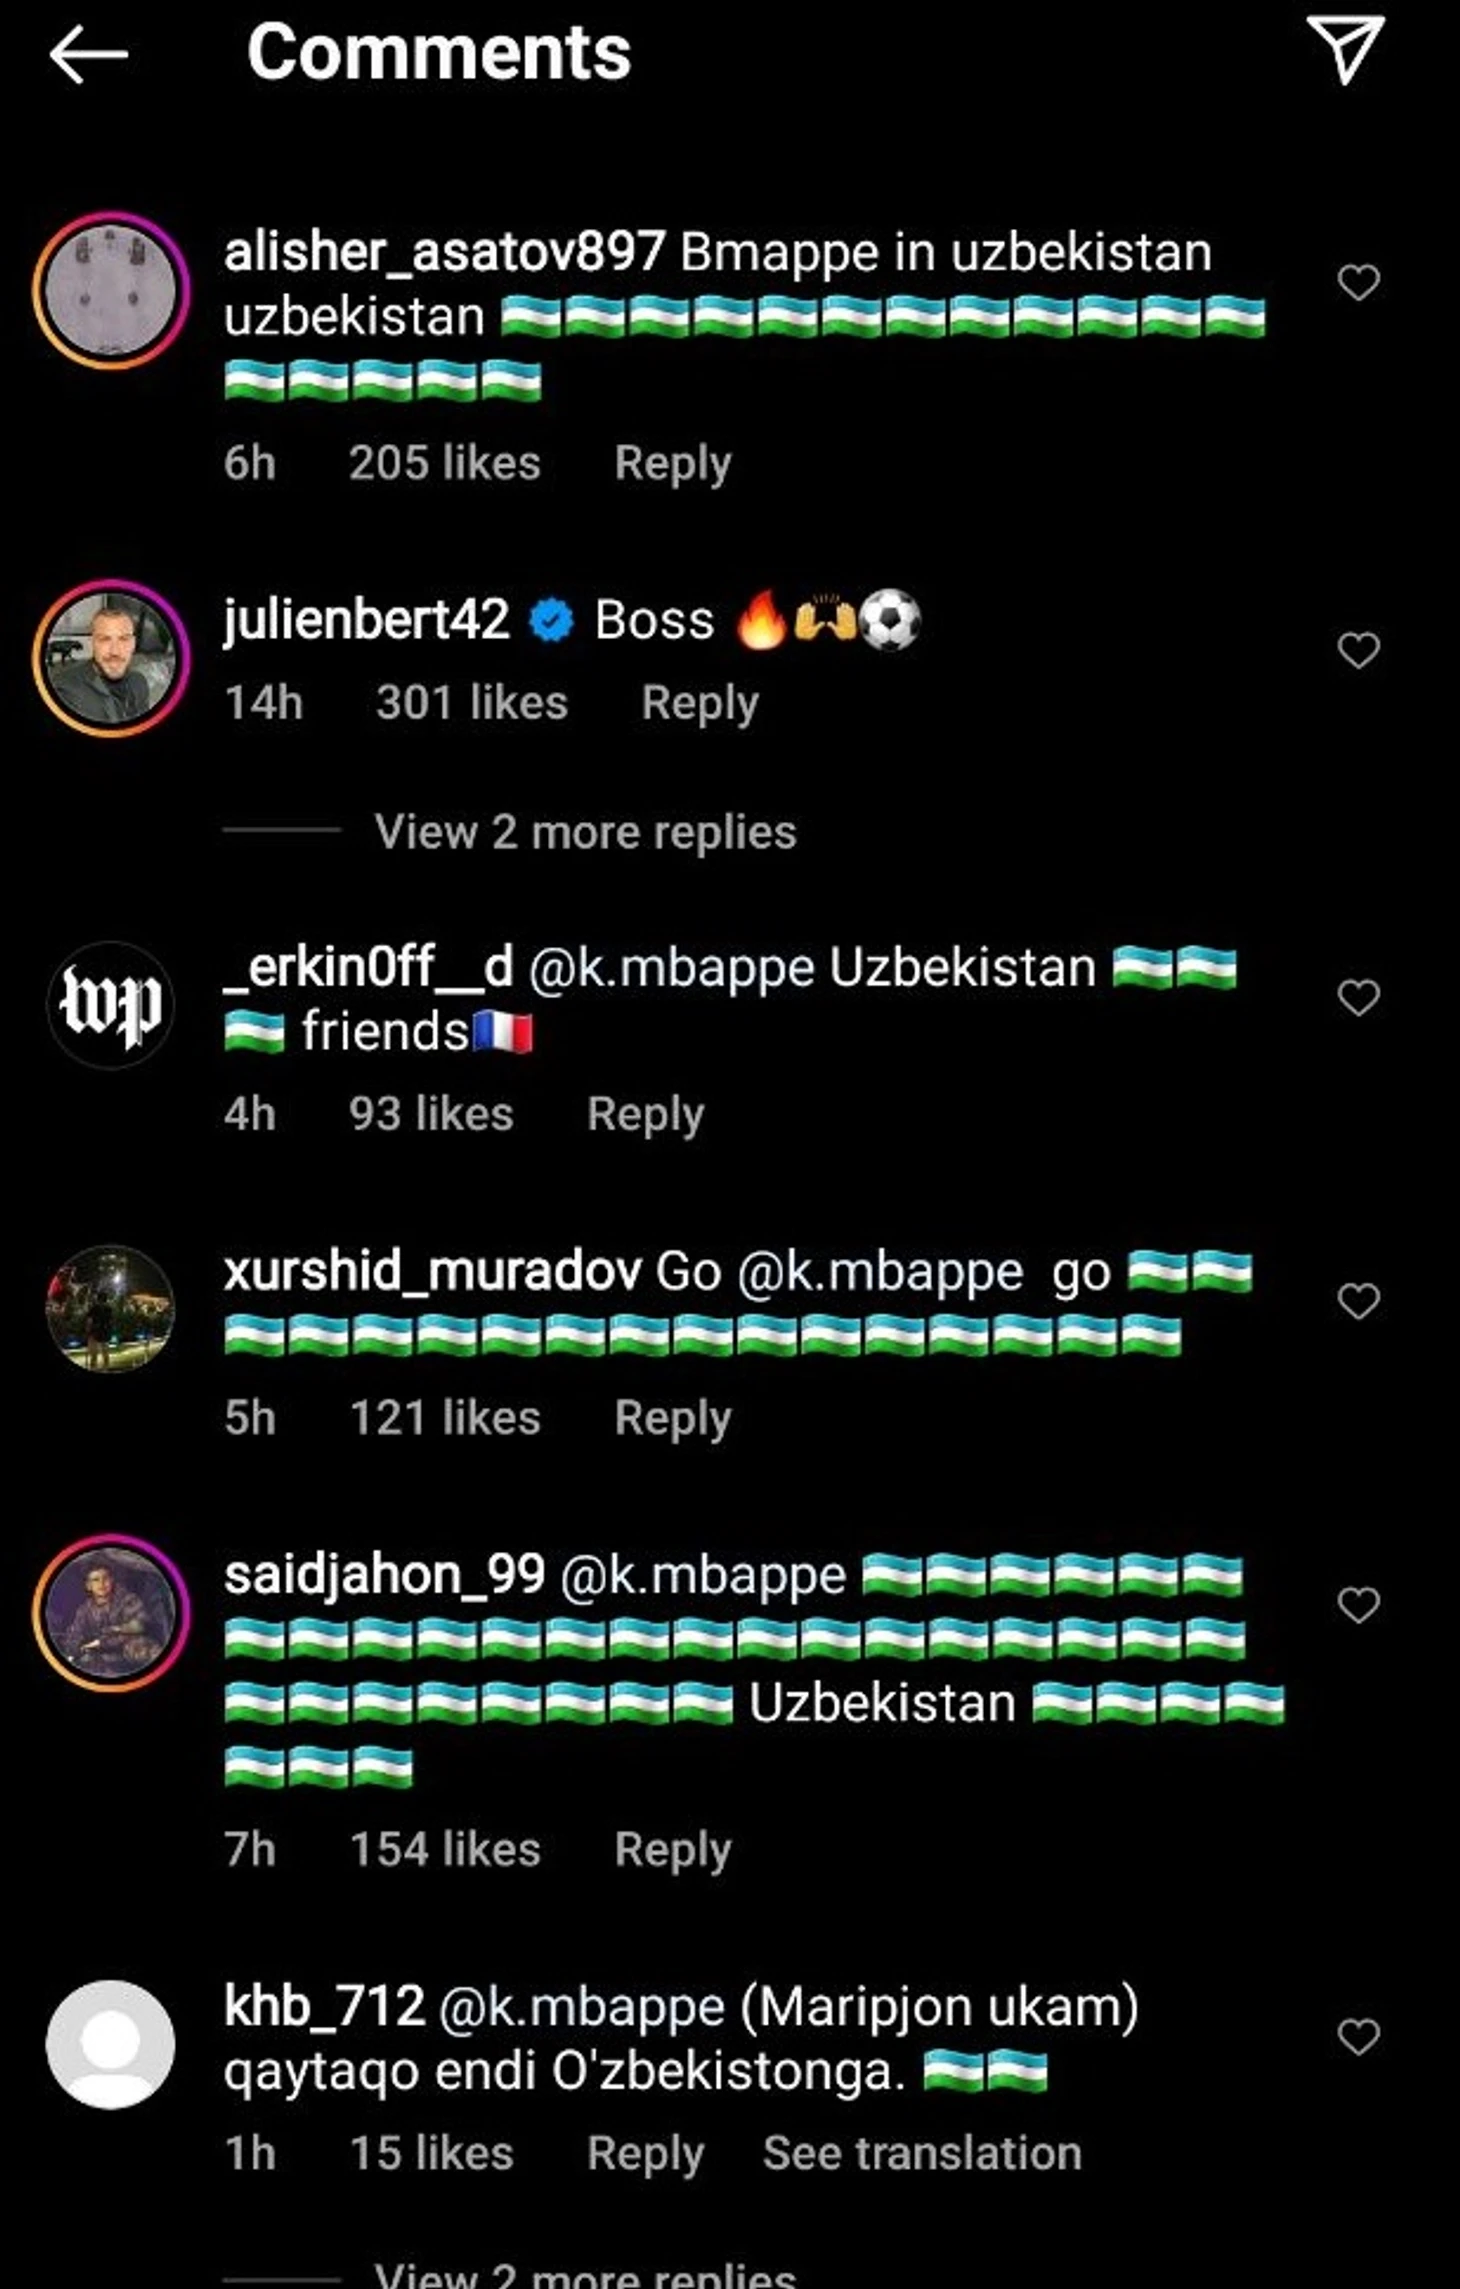The image size is (1460, 2289).
Task: Tap the back arrow icon
Action: click(89, 54)
